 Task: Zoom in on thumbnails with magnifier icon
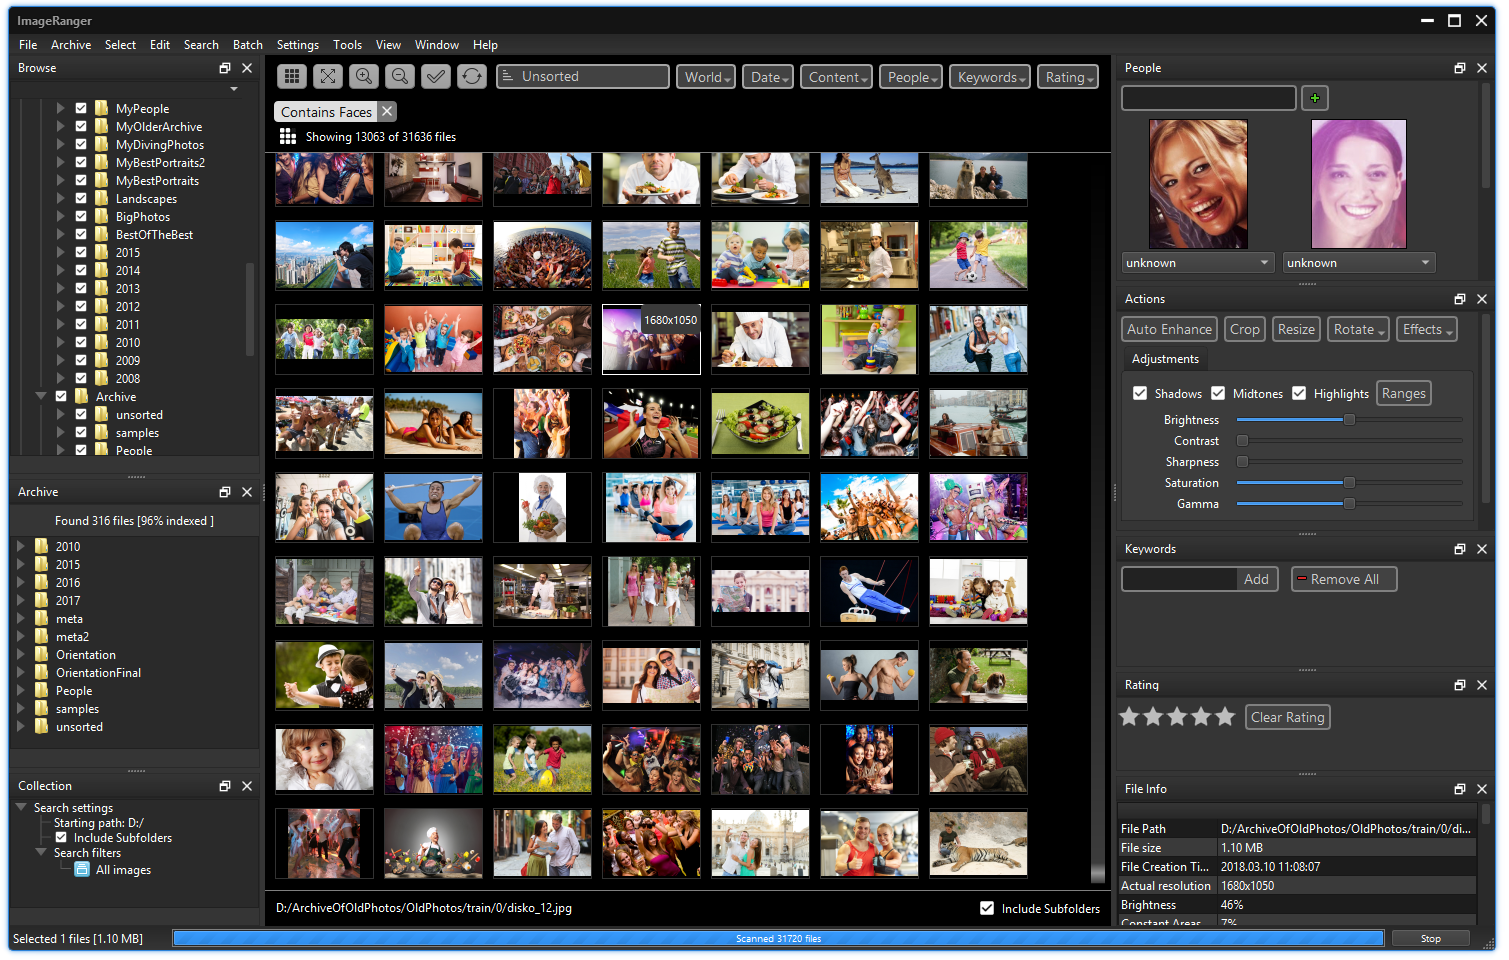point(364,76)
